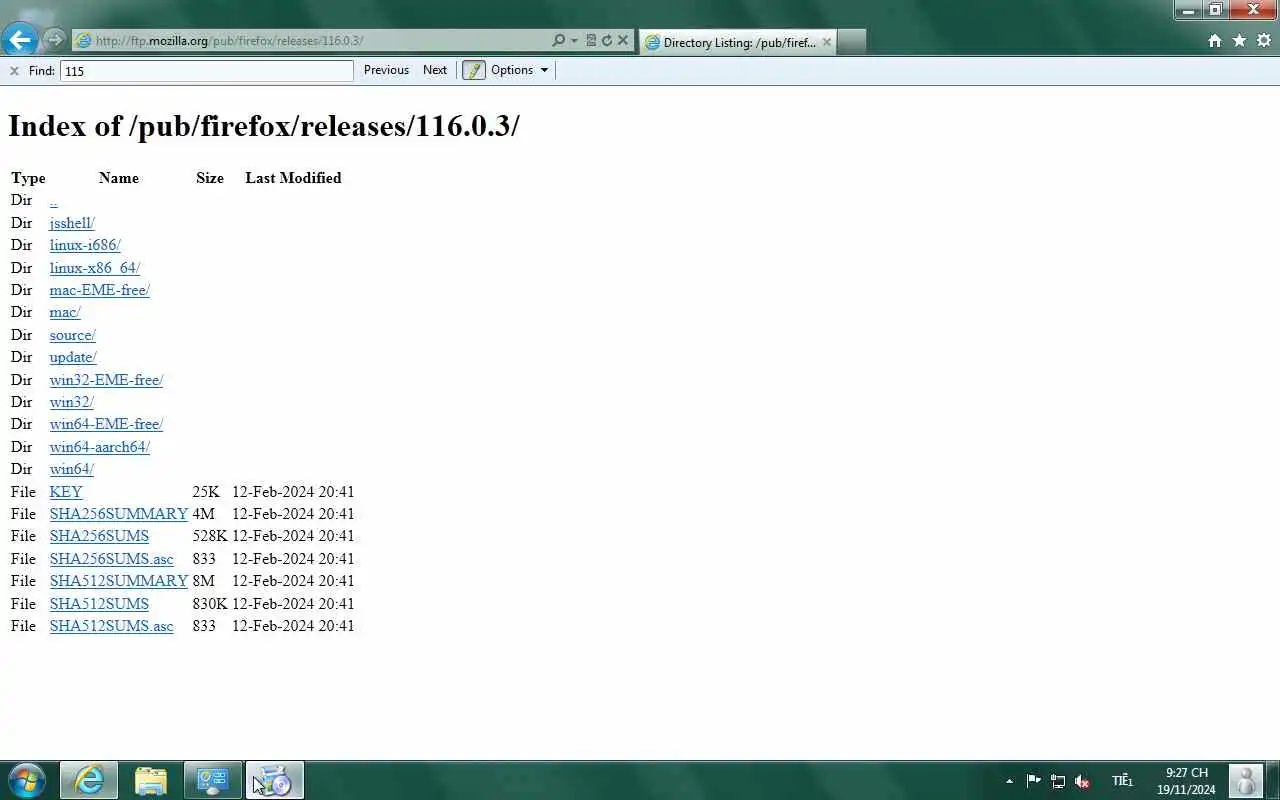Screen dimensions: 1280x800
Task: Open the win64/ directory link
Action: pyautogui.click(x=72, y=469)
